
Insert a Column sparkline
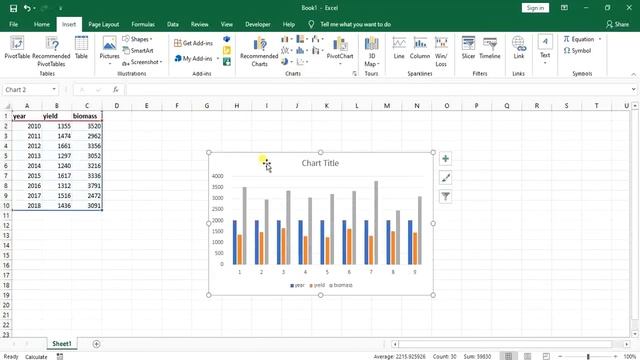click(420, 47)
